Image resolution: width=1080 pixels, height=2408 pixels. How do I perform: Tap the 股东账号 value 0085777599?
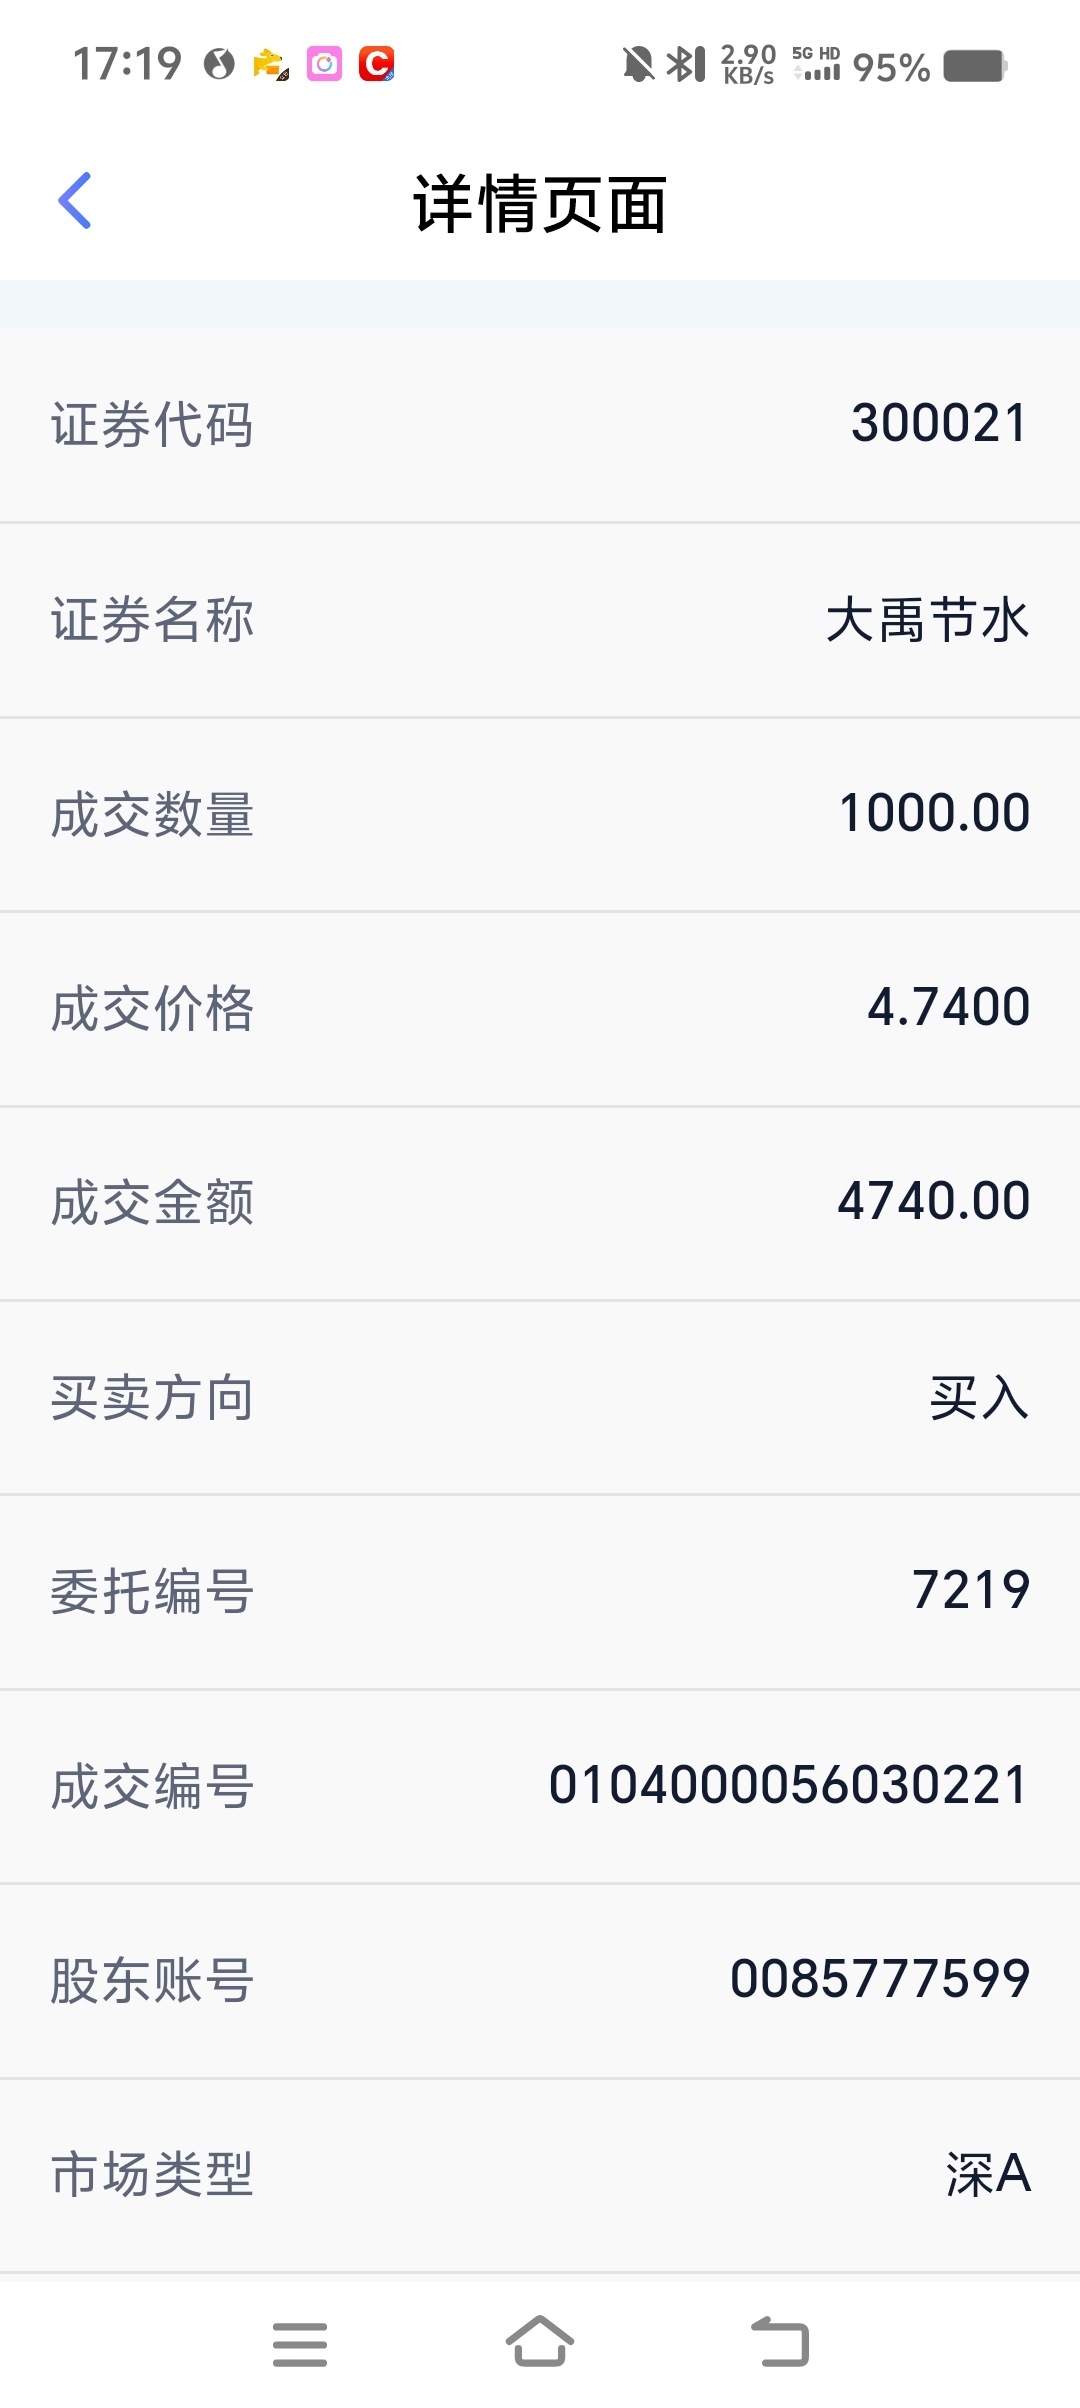880,1979
